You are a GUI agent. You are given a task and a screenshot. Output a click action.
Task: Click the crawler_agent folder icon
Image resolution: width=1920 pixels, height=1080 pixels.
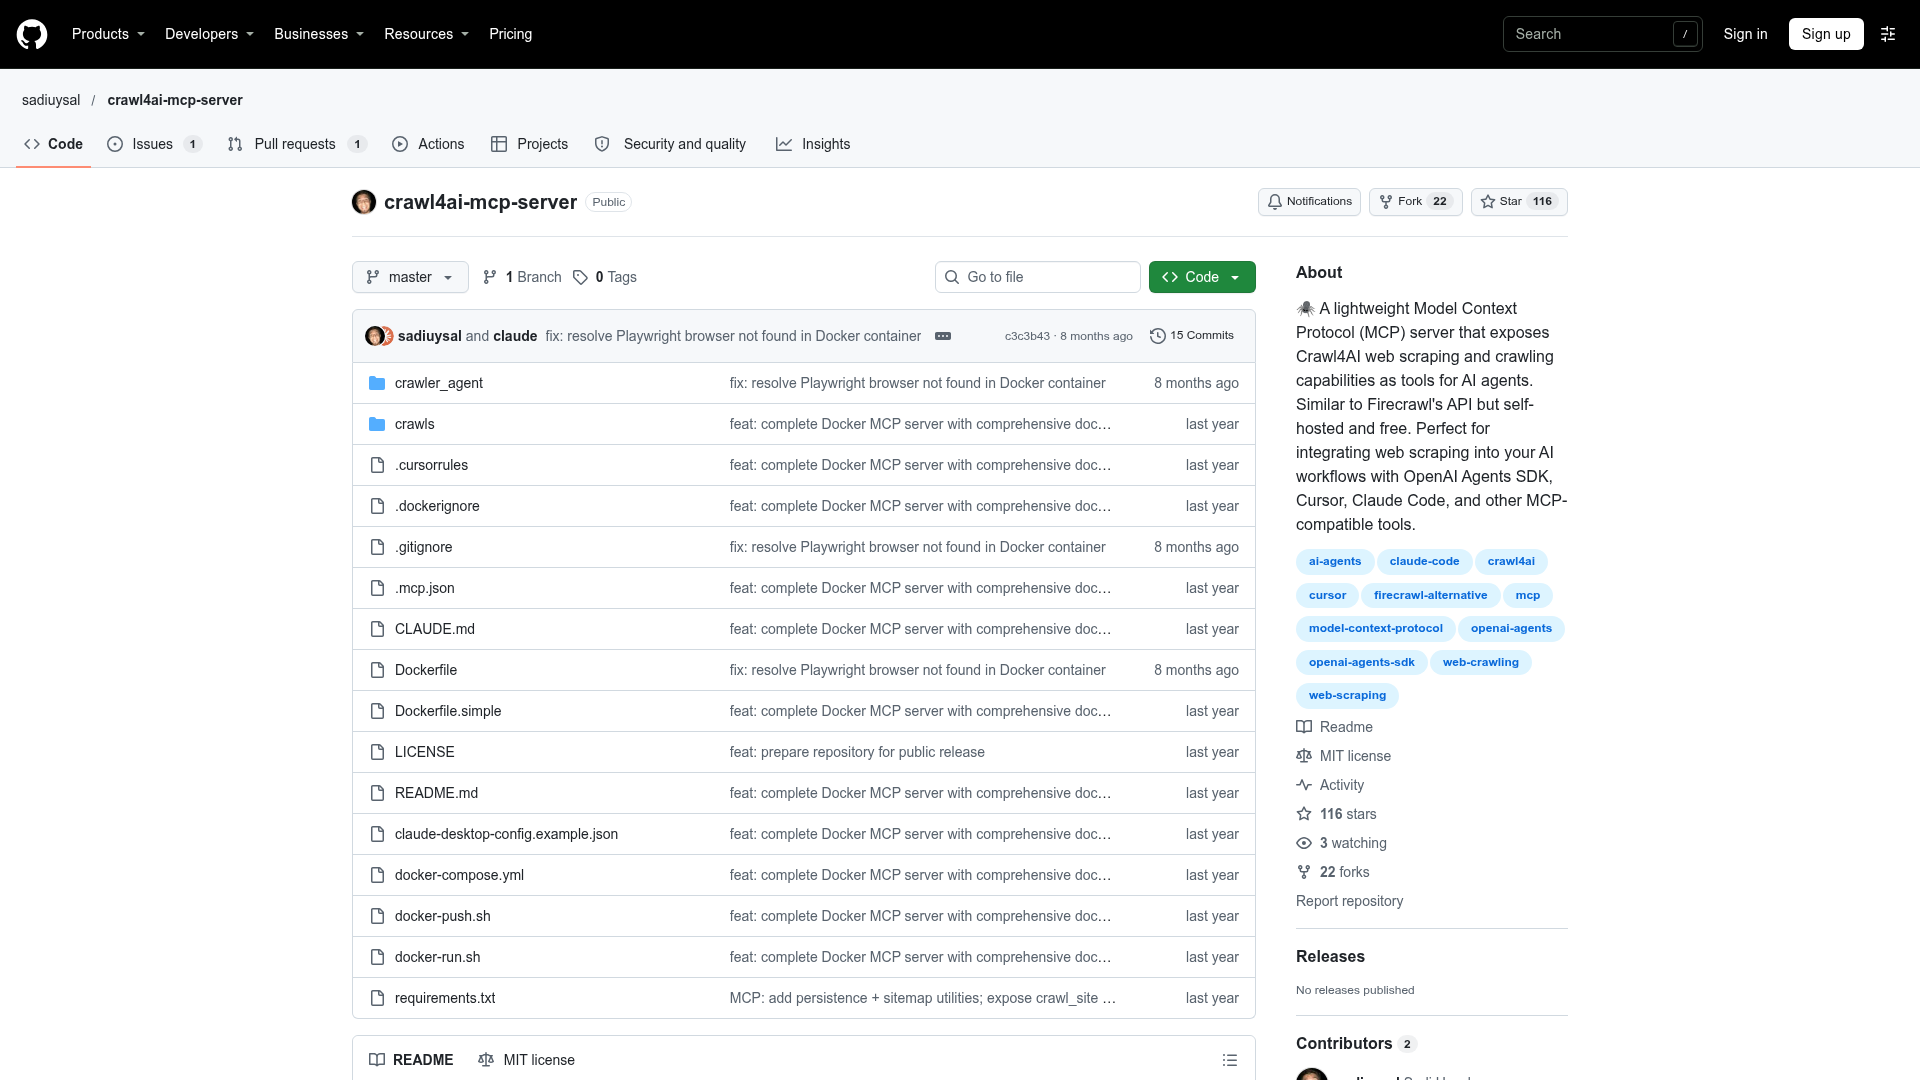(x=377, y=383)
